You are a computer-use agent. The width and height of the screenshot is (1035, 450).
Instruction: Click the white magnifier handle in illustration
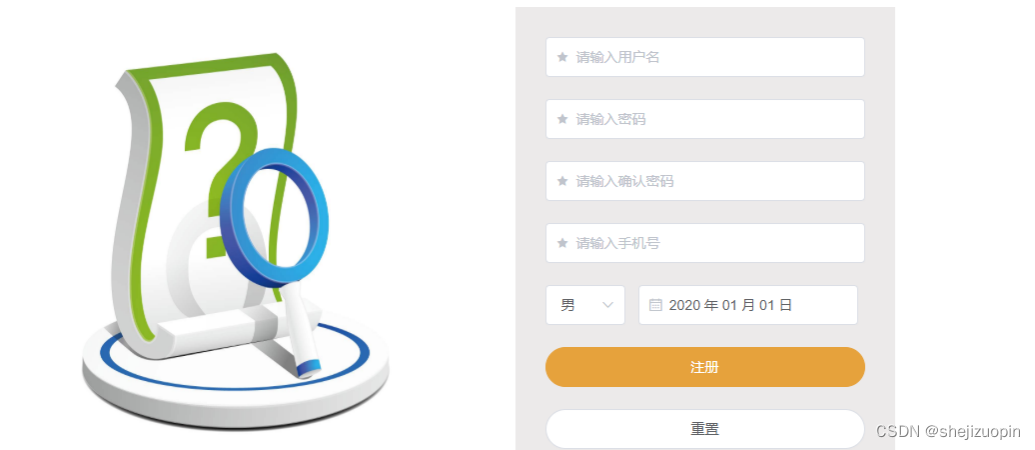(304, 328)
